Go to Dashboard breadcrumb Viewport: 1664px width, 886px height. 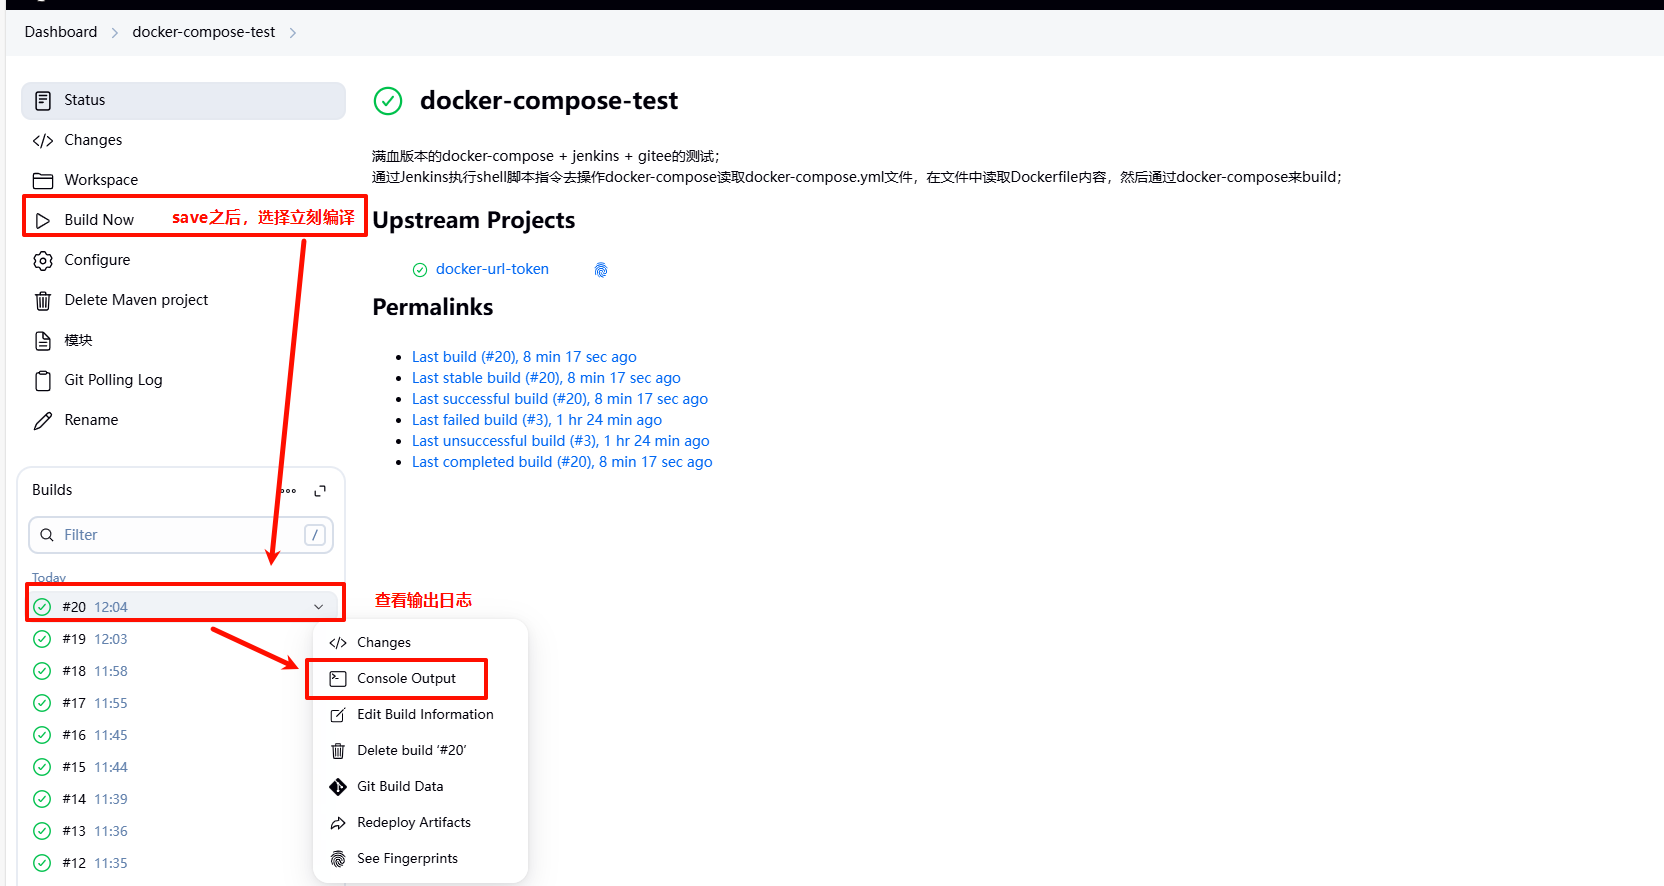pos(61,32)
